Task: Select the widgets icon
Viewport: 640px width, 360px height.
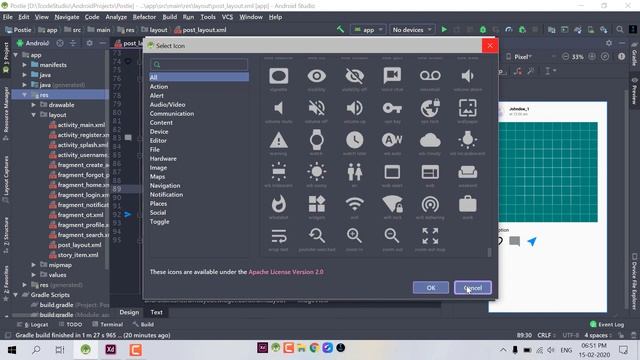Action: 316,204
